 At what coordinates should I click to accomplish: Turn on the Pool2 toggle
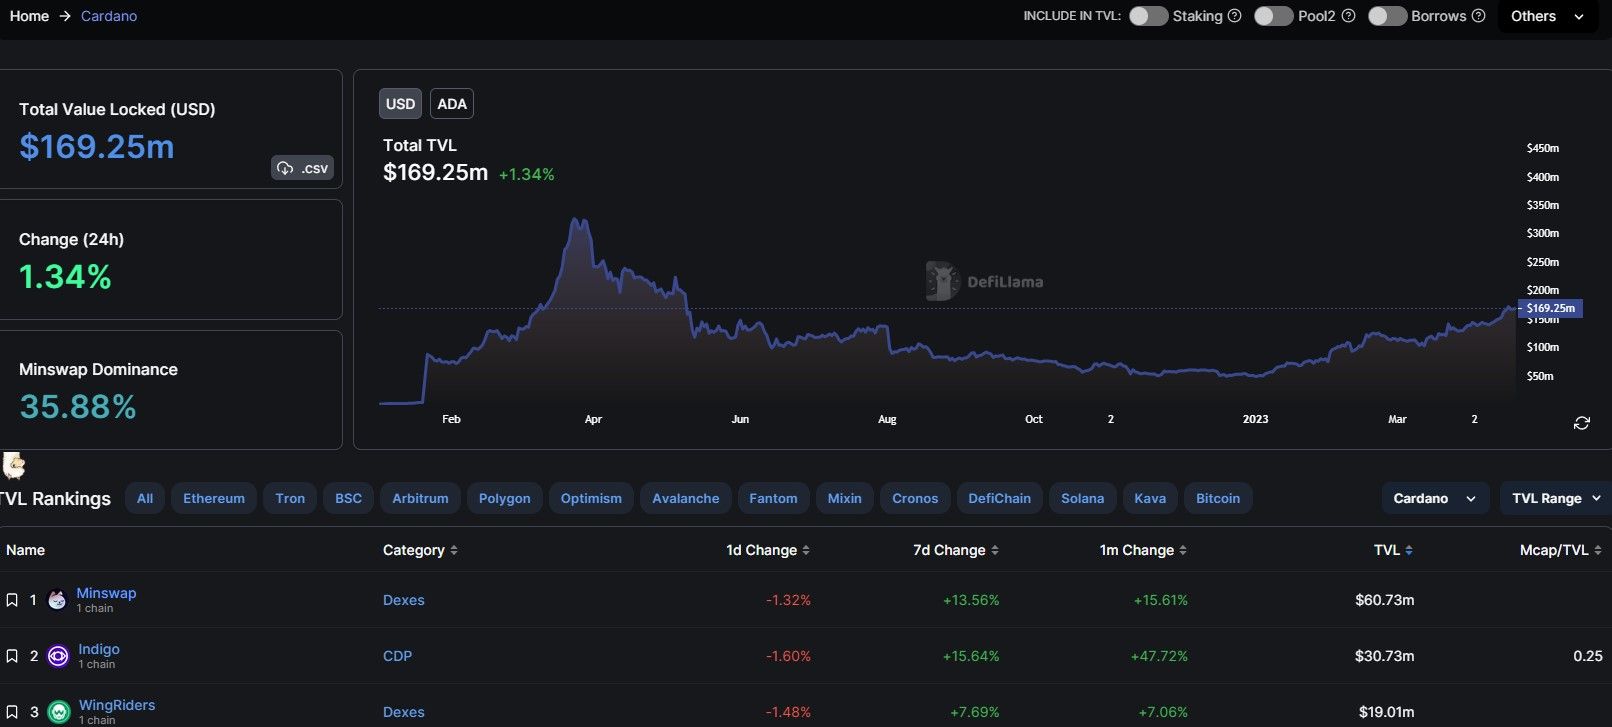(1273, 16)
